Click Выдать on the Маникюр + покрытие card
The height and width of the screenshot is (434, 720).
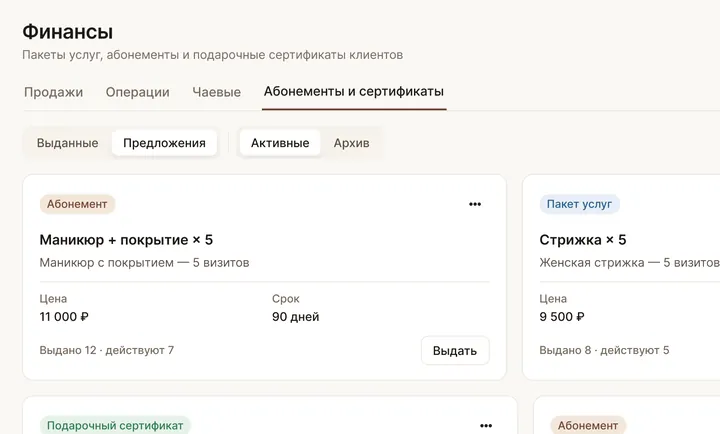[x=455, y=351]
